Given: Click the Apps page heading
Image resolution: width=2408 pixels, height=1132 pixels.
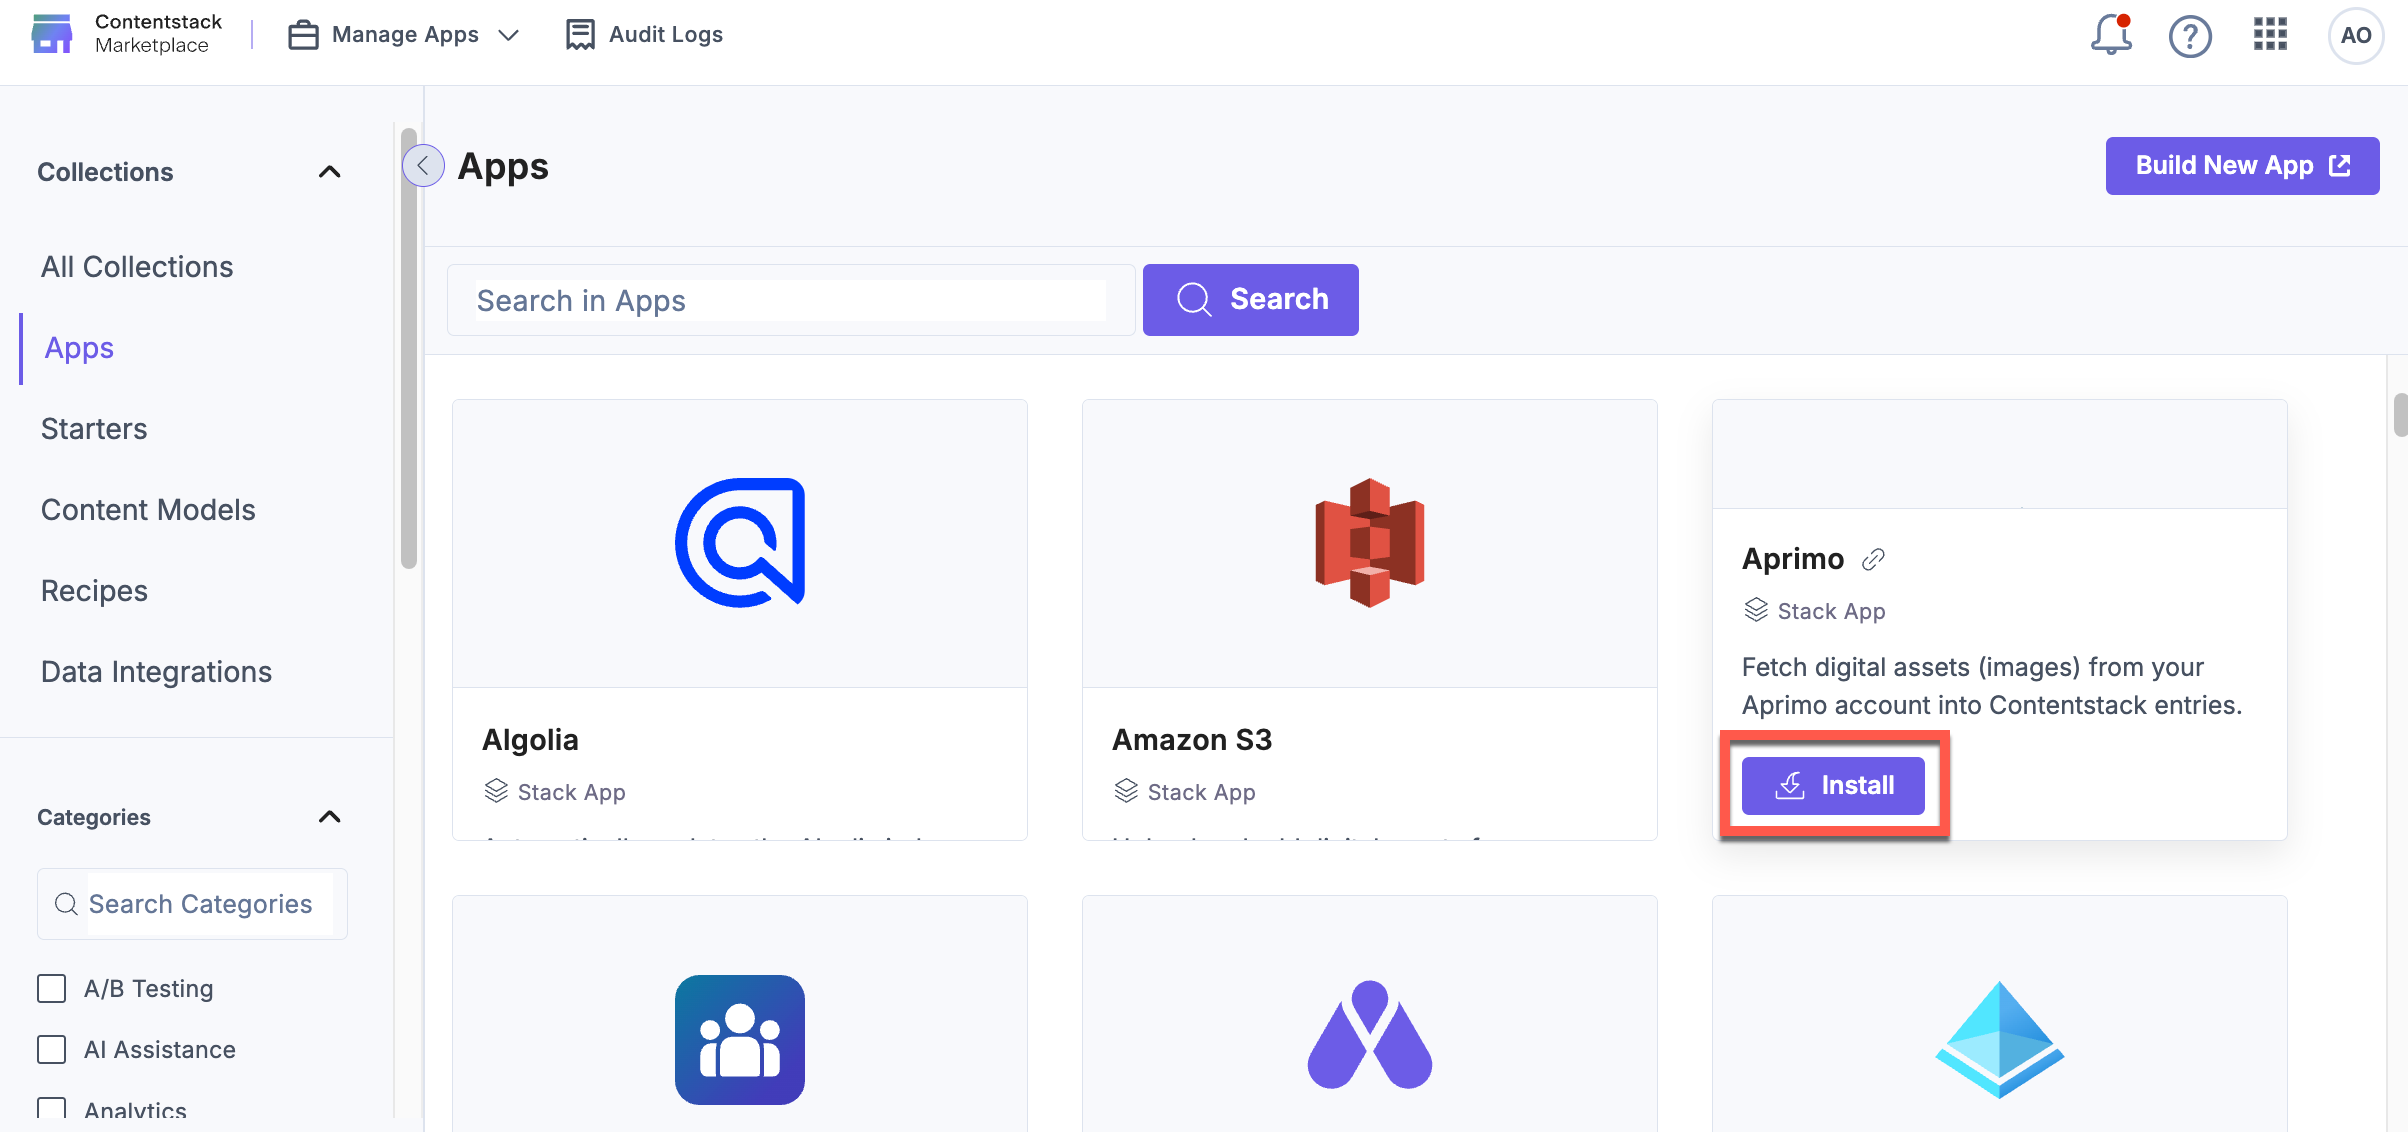Looking at the screenshot, I should click(503, 166).
